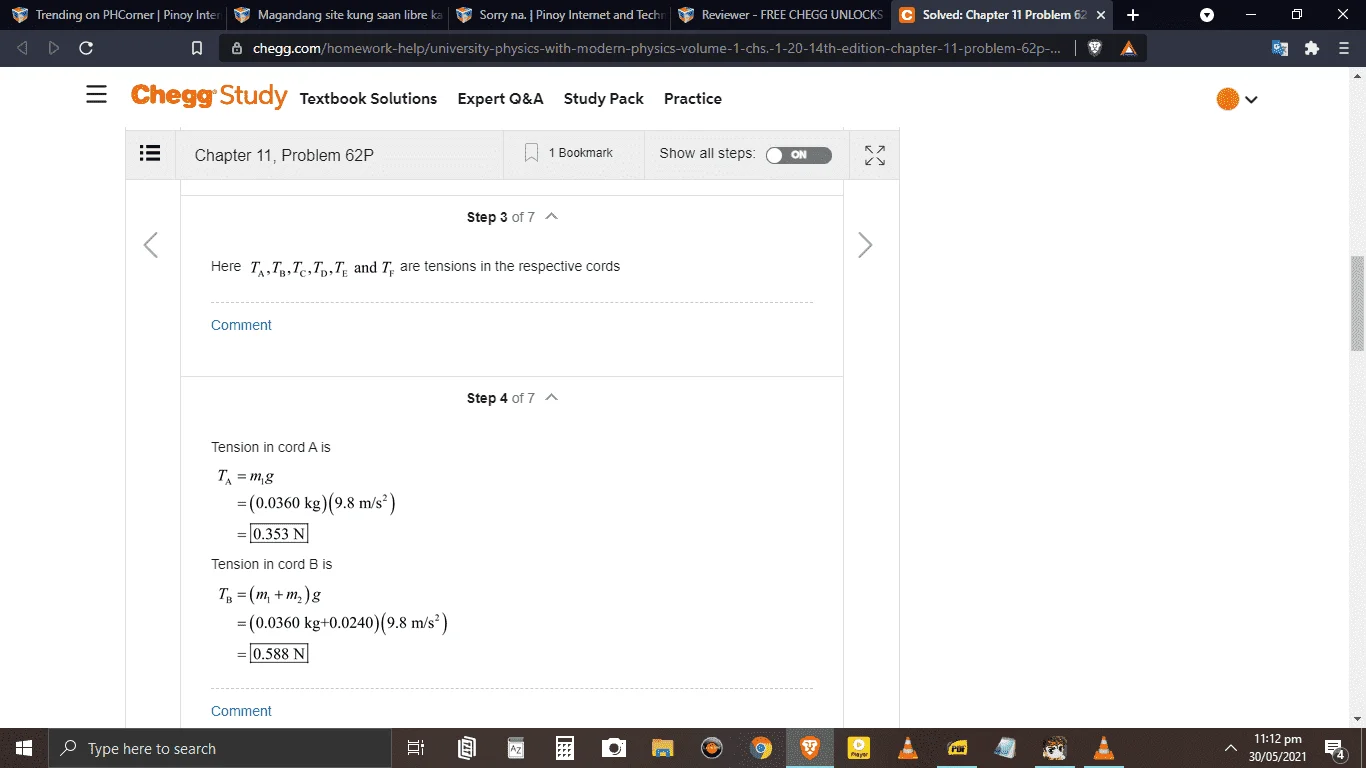1366x768 pixels.
Task: Open File Explorer from taskbar
Action: (662, 748)
